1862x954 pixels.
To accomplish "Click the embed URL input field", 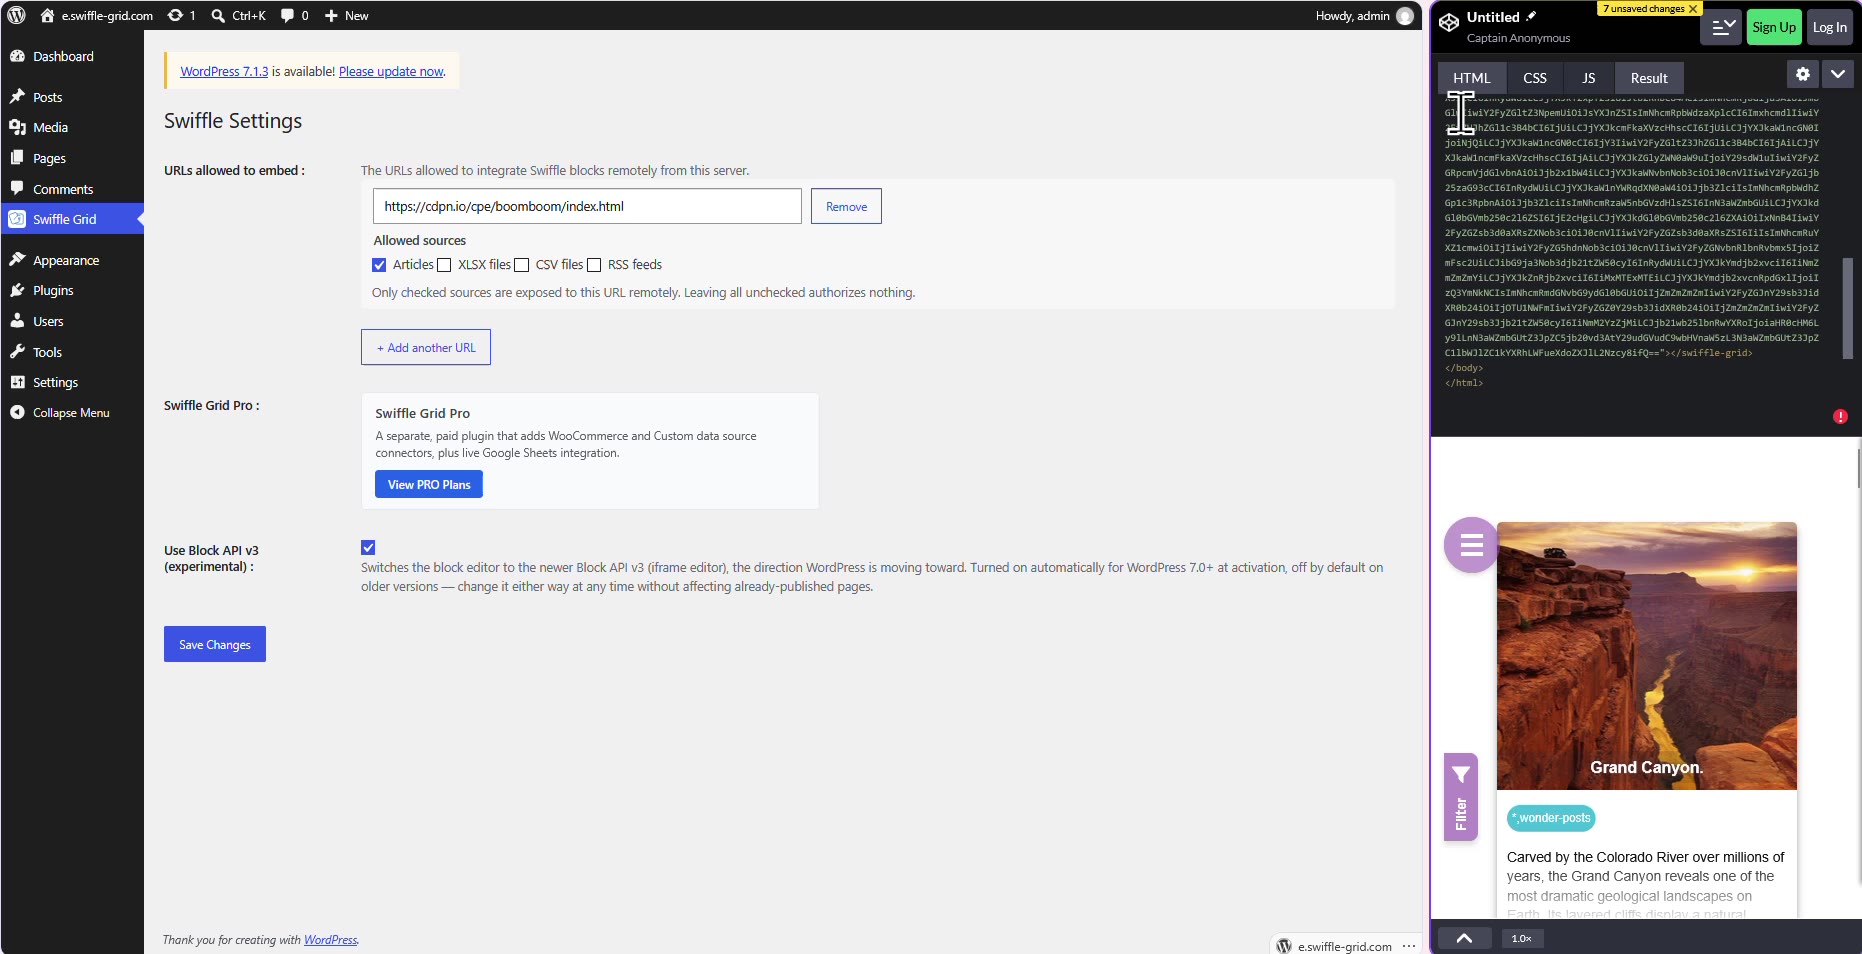I will [x=587, y=206].
